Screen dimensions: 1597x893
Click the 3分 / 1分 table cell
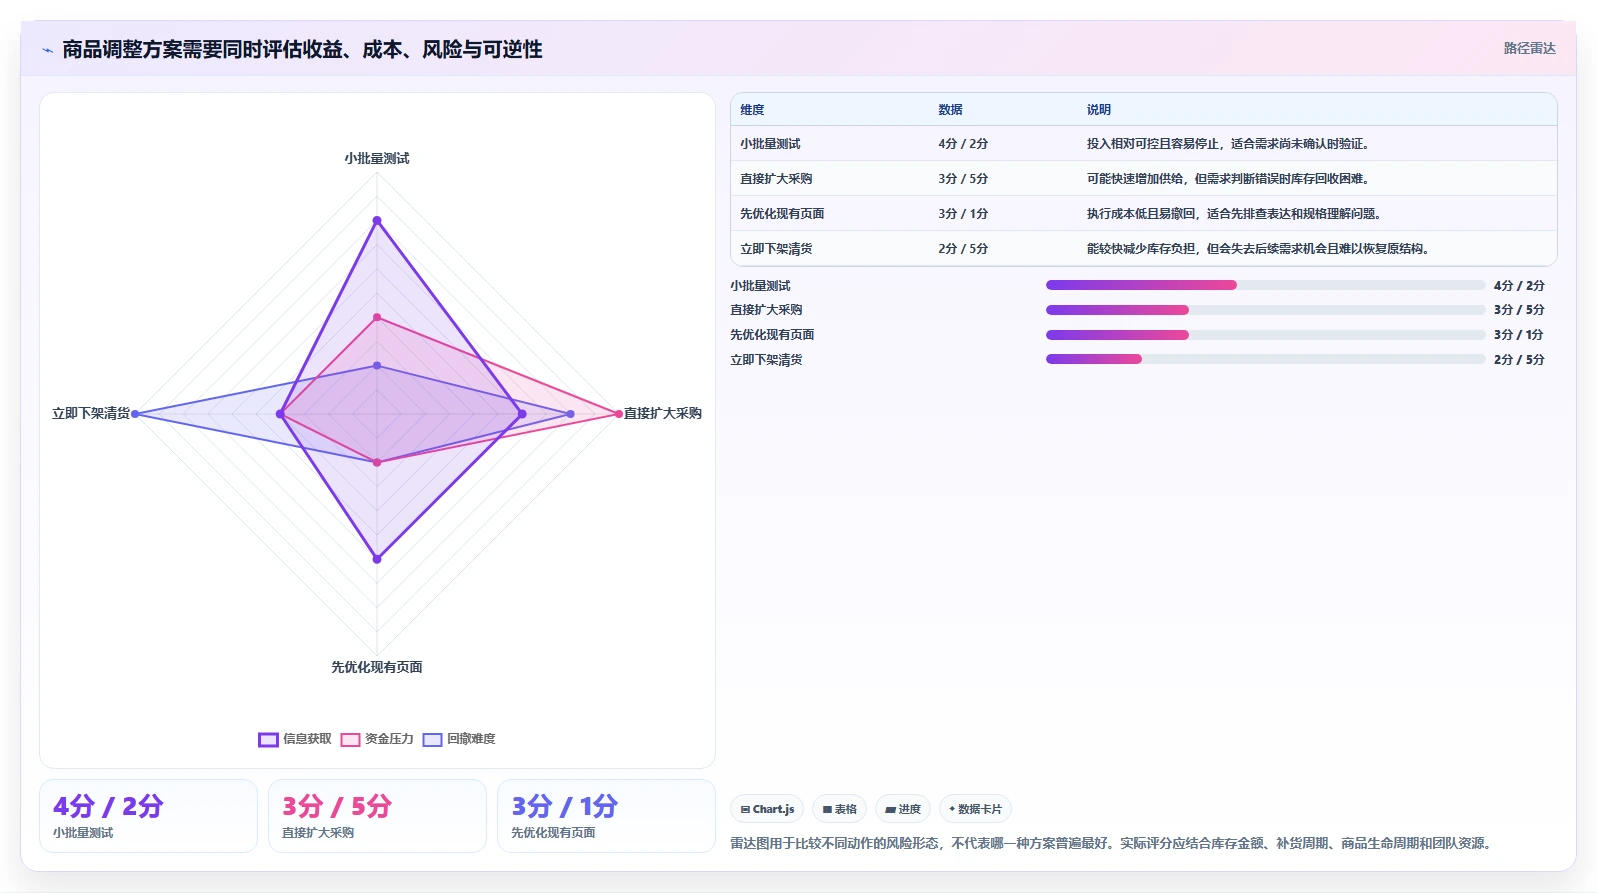[963, 214]
